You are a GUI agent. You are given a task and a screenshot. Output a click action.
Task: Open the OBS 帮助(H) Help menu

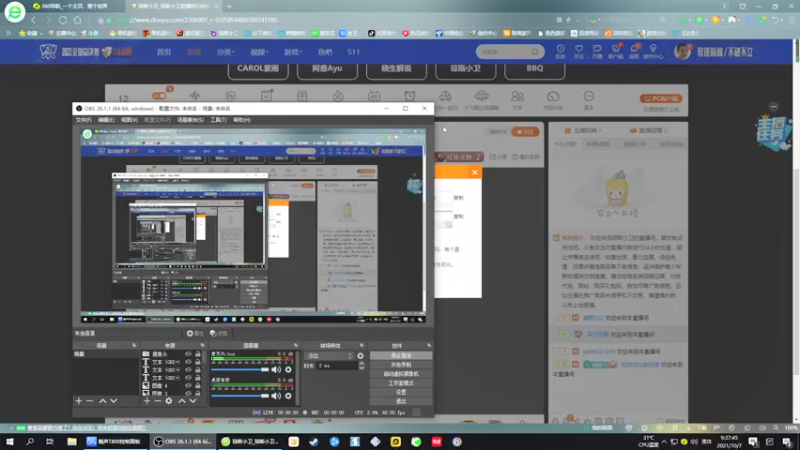pyautogui.click(x=241, y=120)
